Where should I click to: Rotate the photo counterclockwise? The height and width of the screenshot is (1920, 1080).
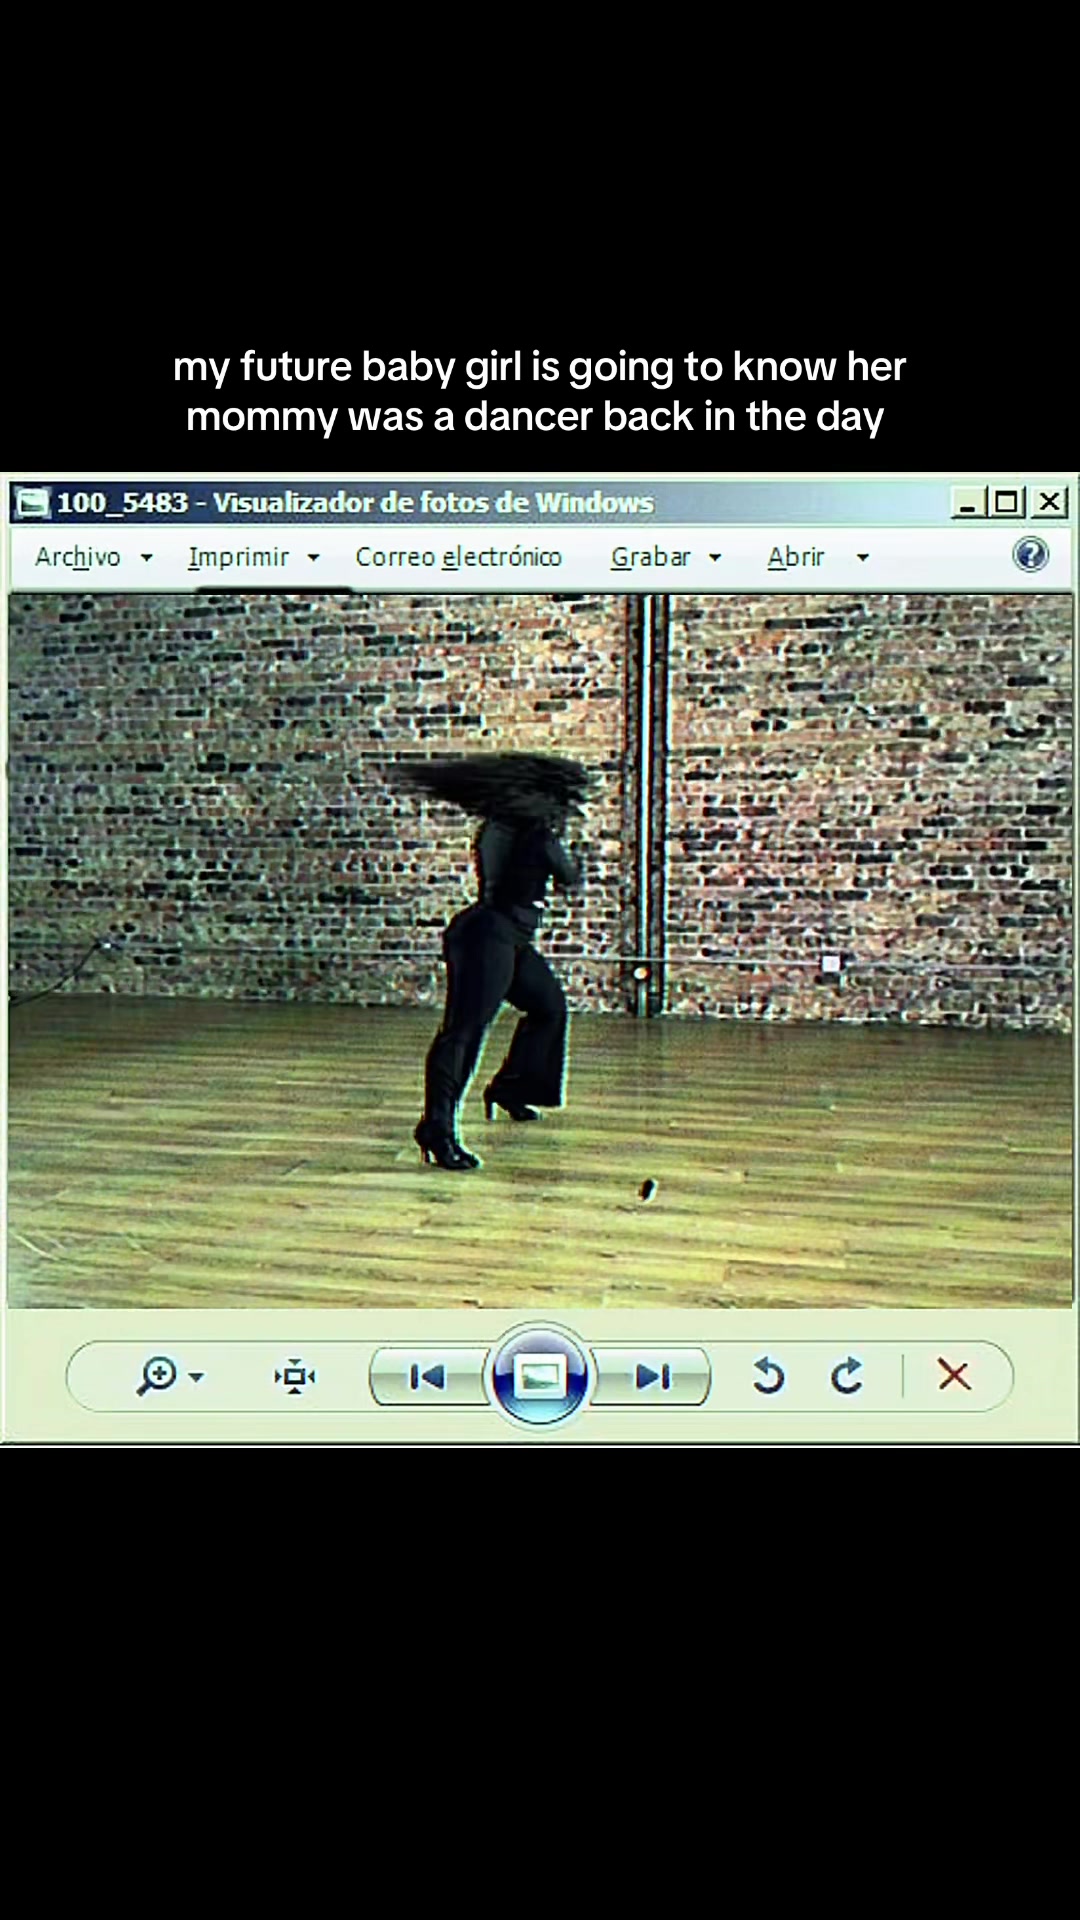point(768,1376)
